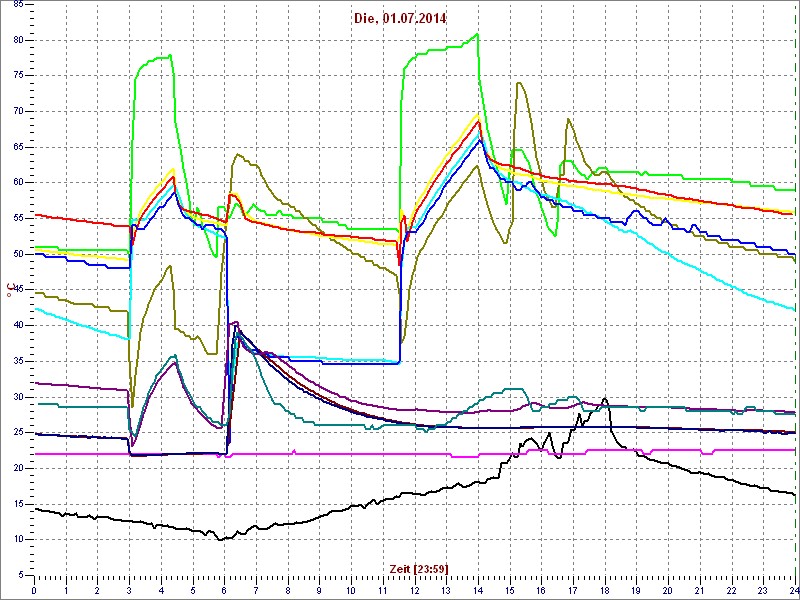Select the 45 value on the temperature axis
This screenshot has height=600, width=800.
click(x=17, y=290)
